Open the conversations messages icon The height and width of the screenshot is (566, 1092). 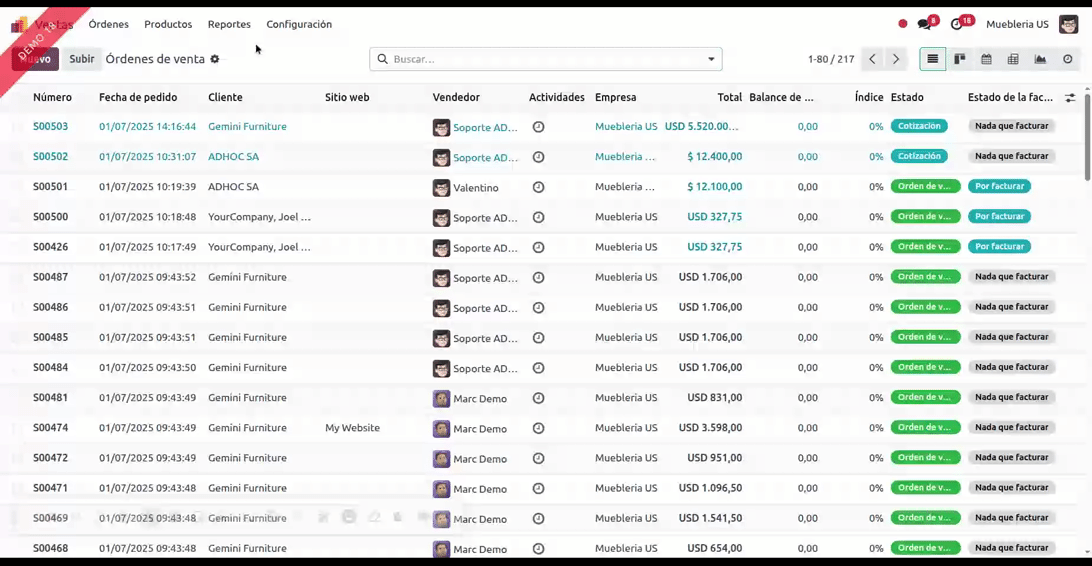924,24
